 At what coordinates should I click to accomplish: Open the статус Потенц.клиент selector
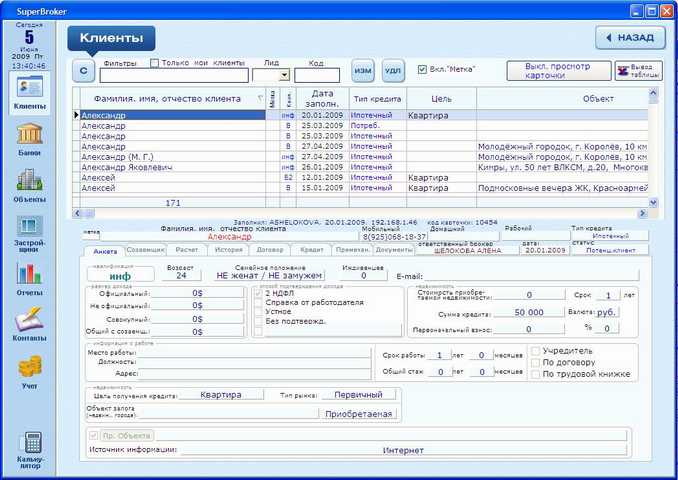coord(611,250)
